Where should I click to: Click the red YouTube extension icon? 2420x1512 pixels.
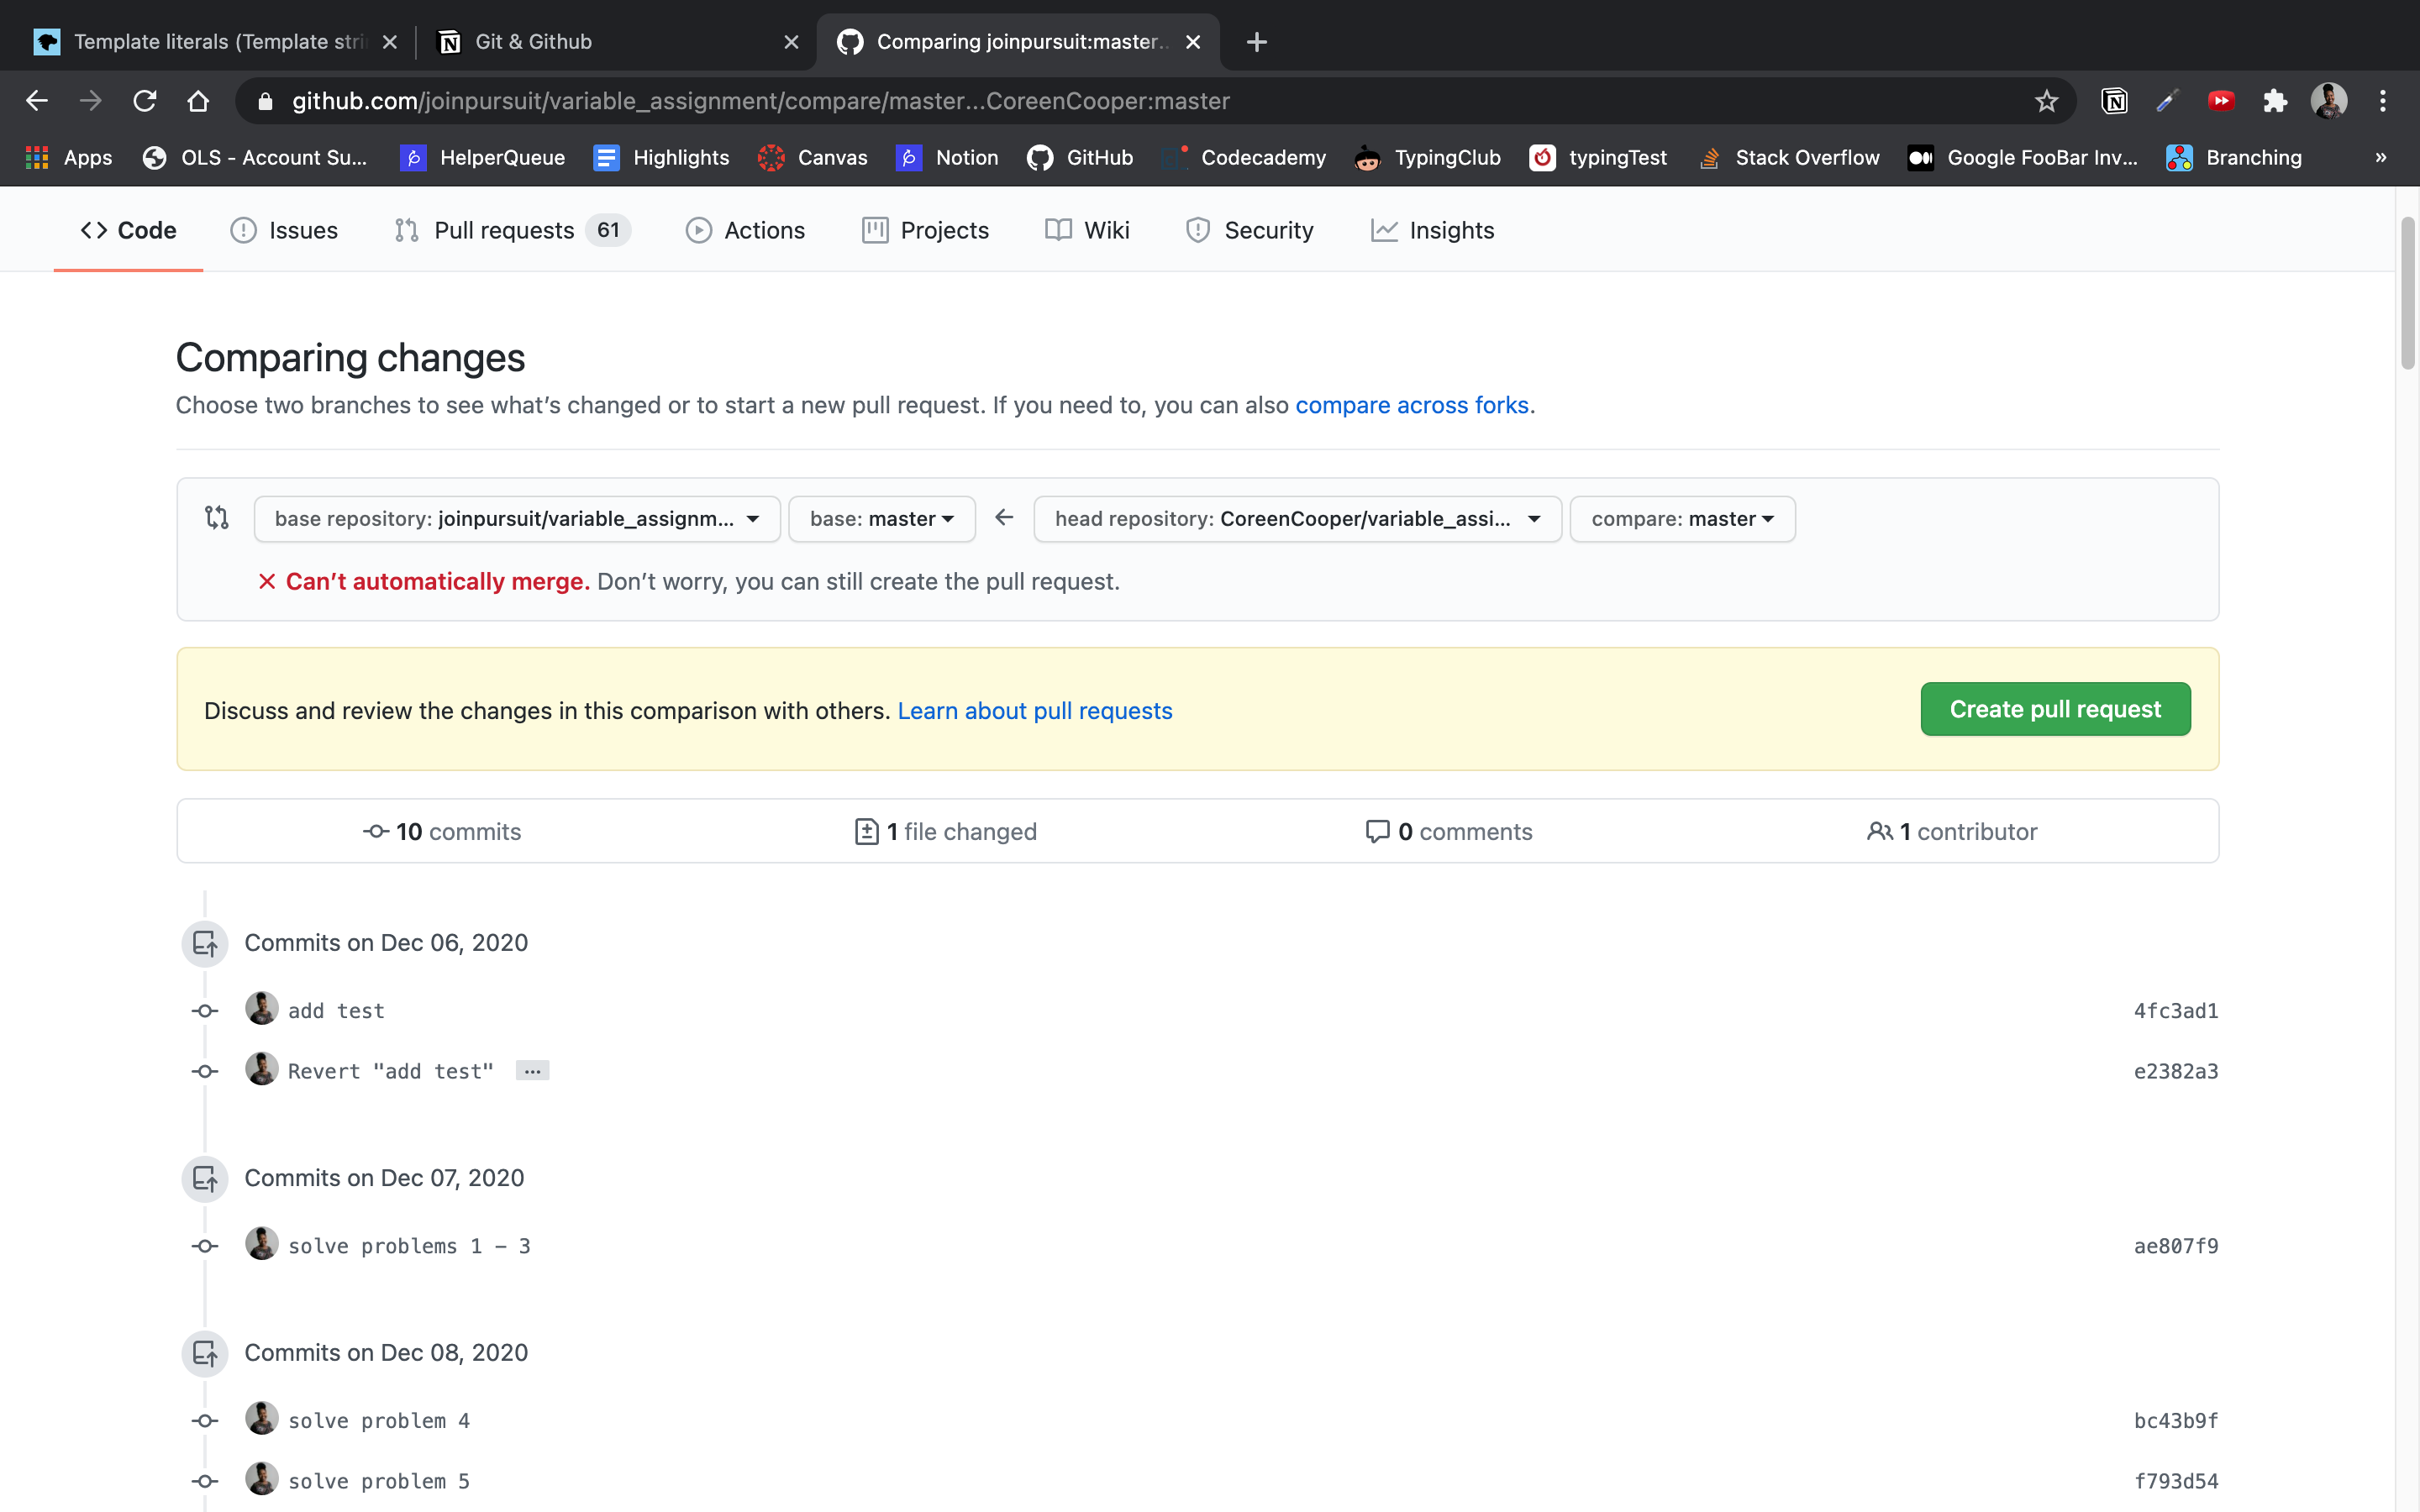pyautogui.click(x=2221, y=101)
